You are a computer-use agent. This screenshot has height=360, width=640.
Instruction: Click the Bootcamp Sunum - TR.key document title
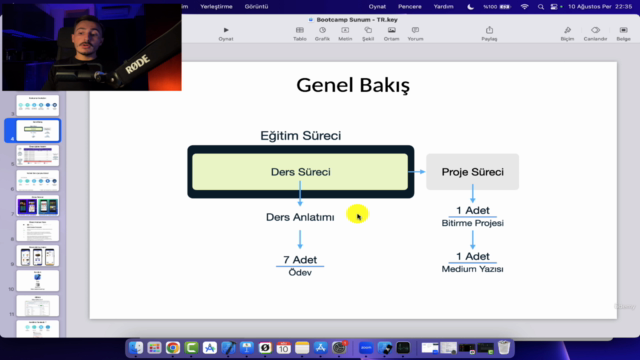(x=357, y=20)
